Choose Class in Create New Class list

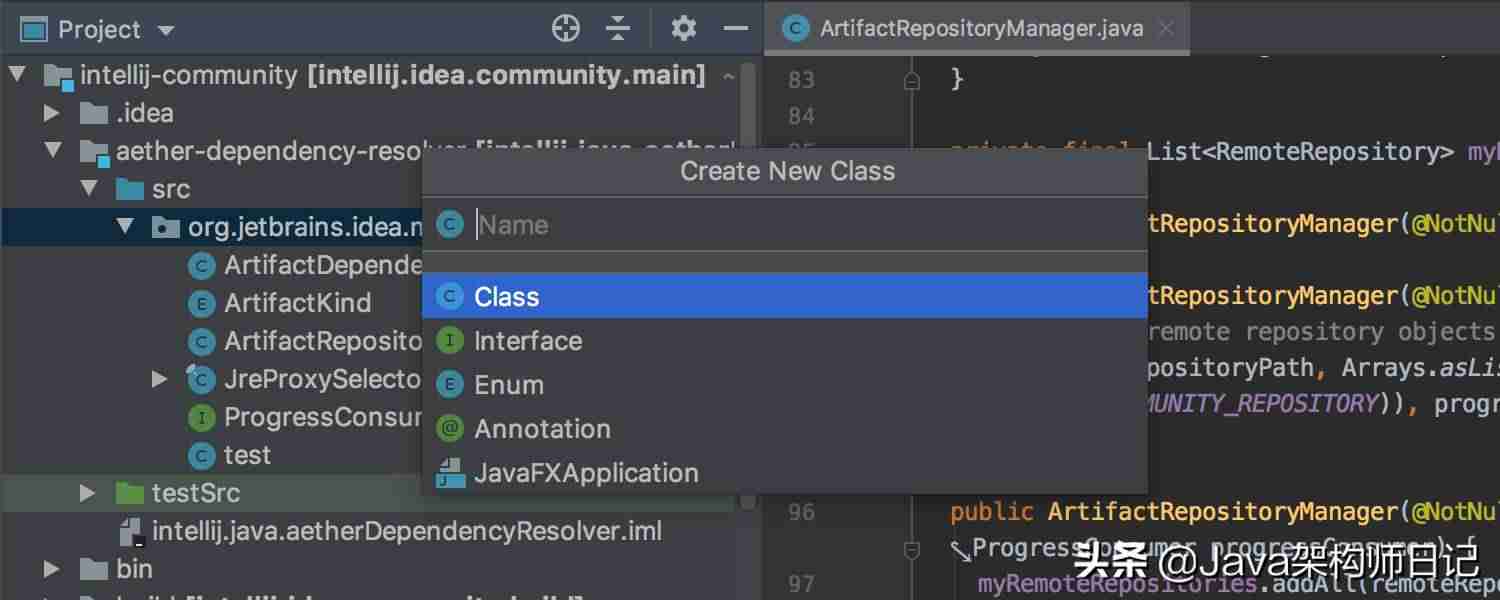[x=784, y=297]
